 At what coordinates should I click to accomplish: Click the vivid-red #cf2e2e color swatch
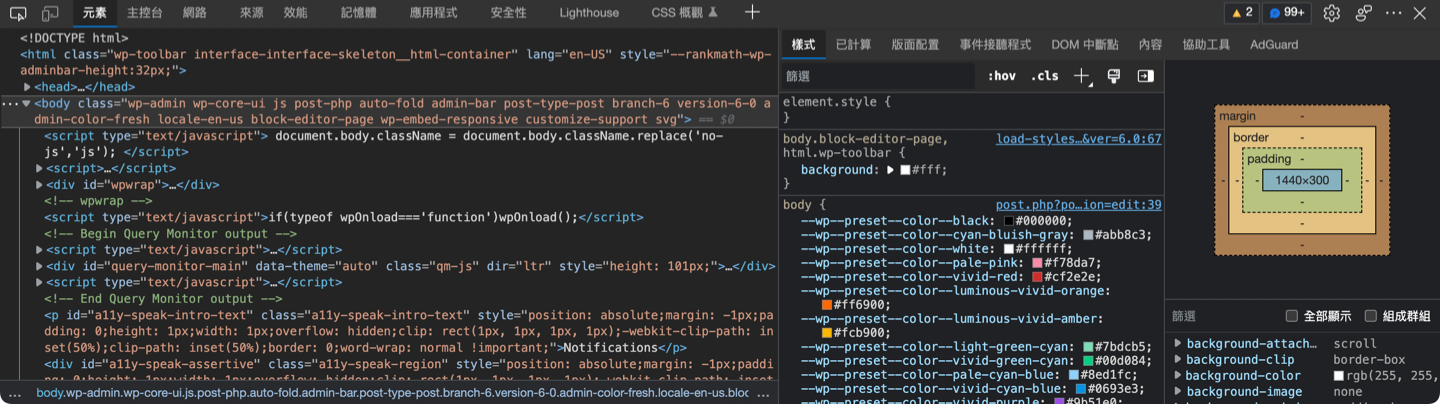tap(1037, 277)
